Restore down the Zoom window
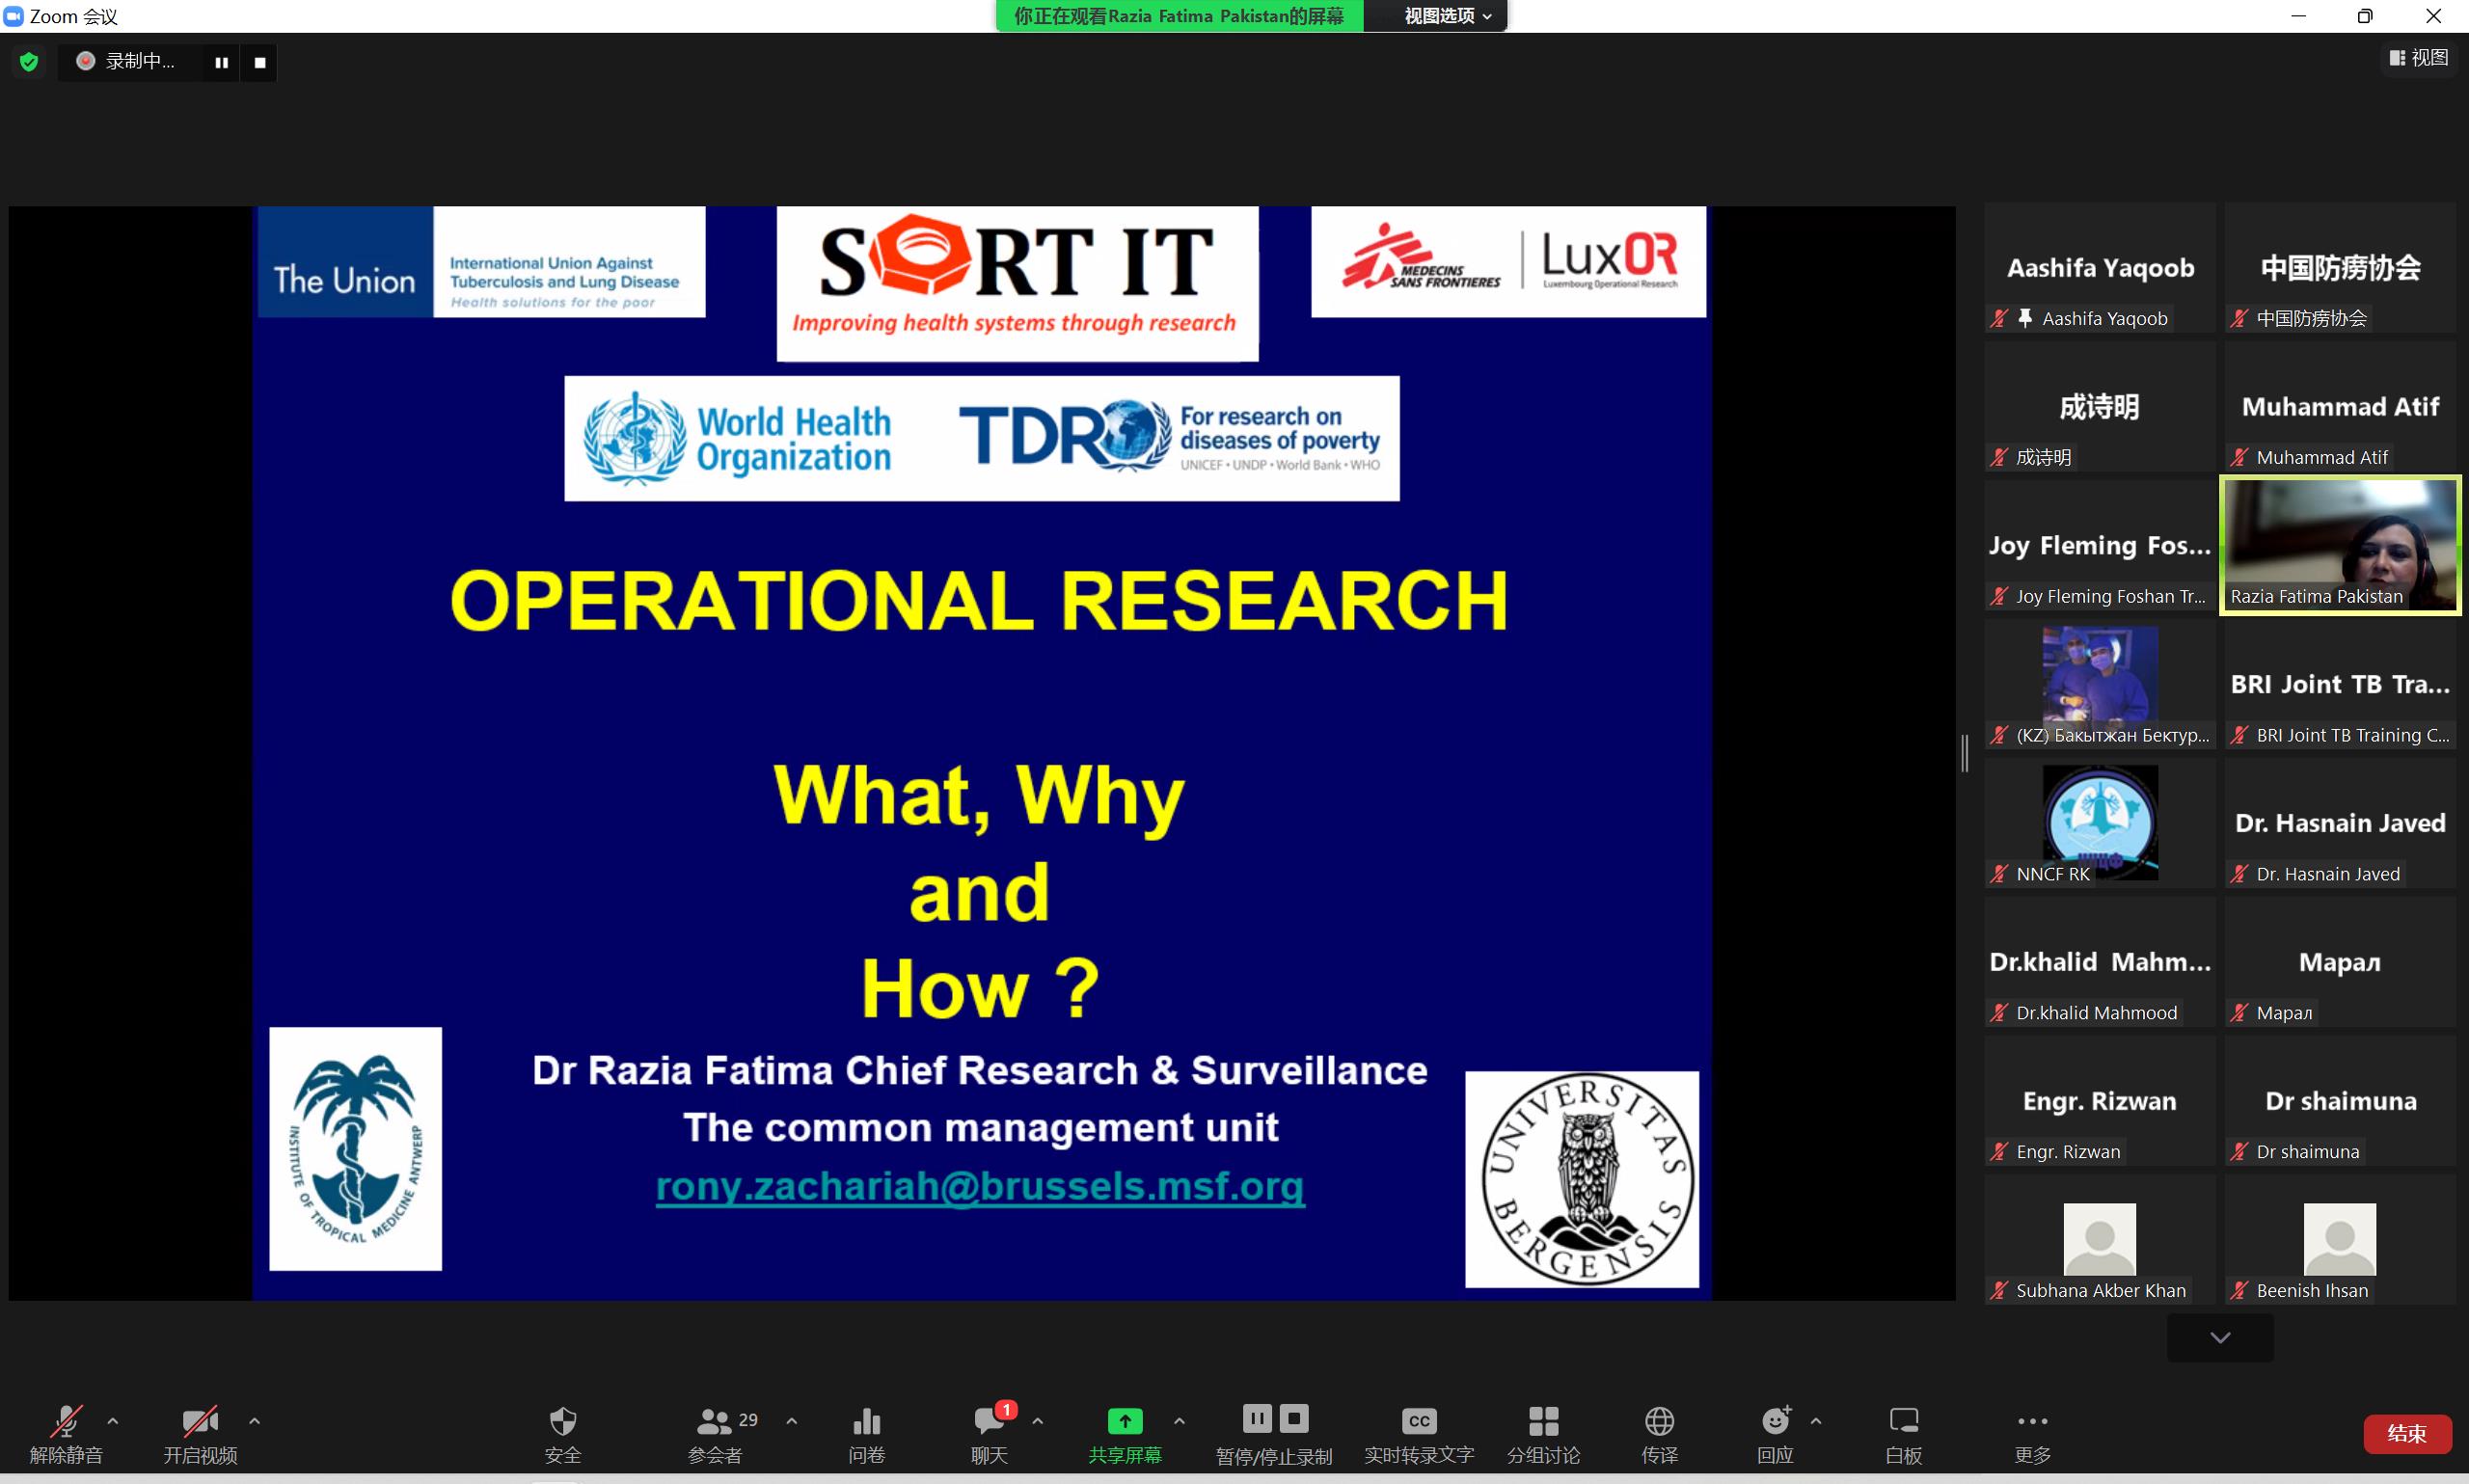The image size is (2469, 1484). click(2365, 16)
